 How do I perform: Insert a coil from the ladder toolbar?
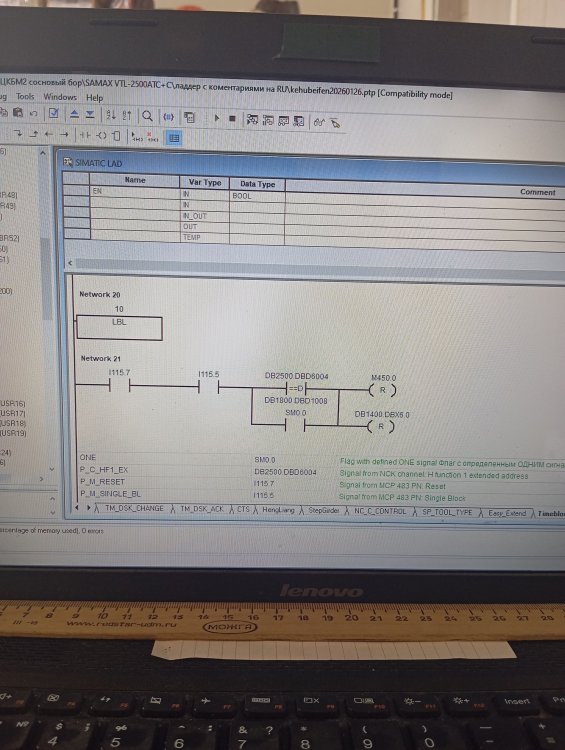[101, 136]
